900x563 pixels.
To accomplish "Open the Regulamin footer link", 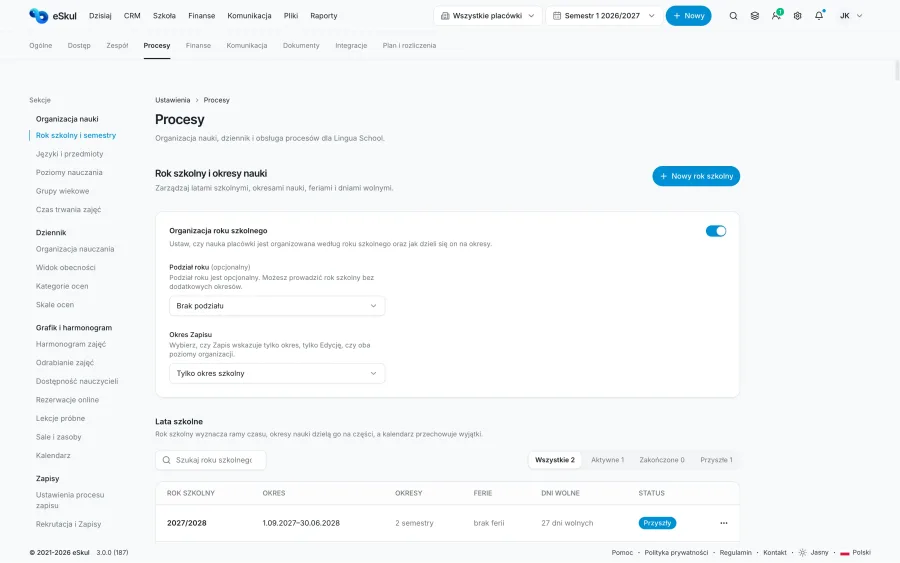I will coord(735,553).
